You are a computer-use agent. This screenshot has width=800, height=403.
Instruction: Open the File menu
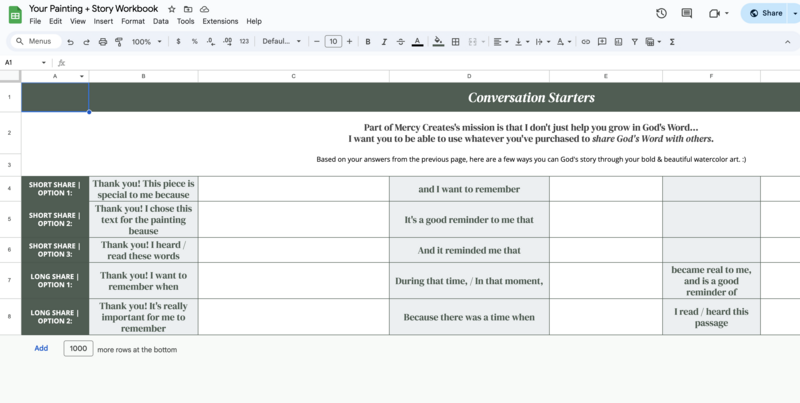click(35, 21)
